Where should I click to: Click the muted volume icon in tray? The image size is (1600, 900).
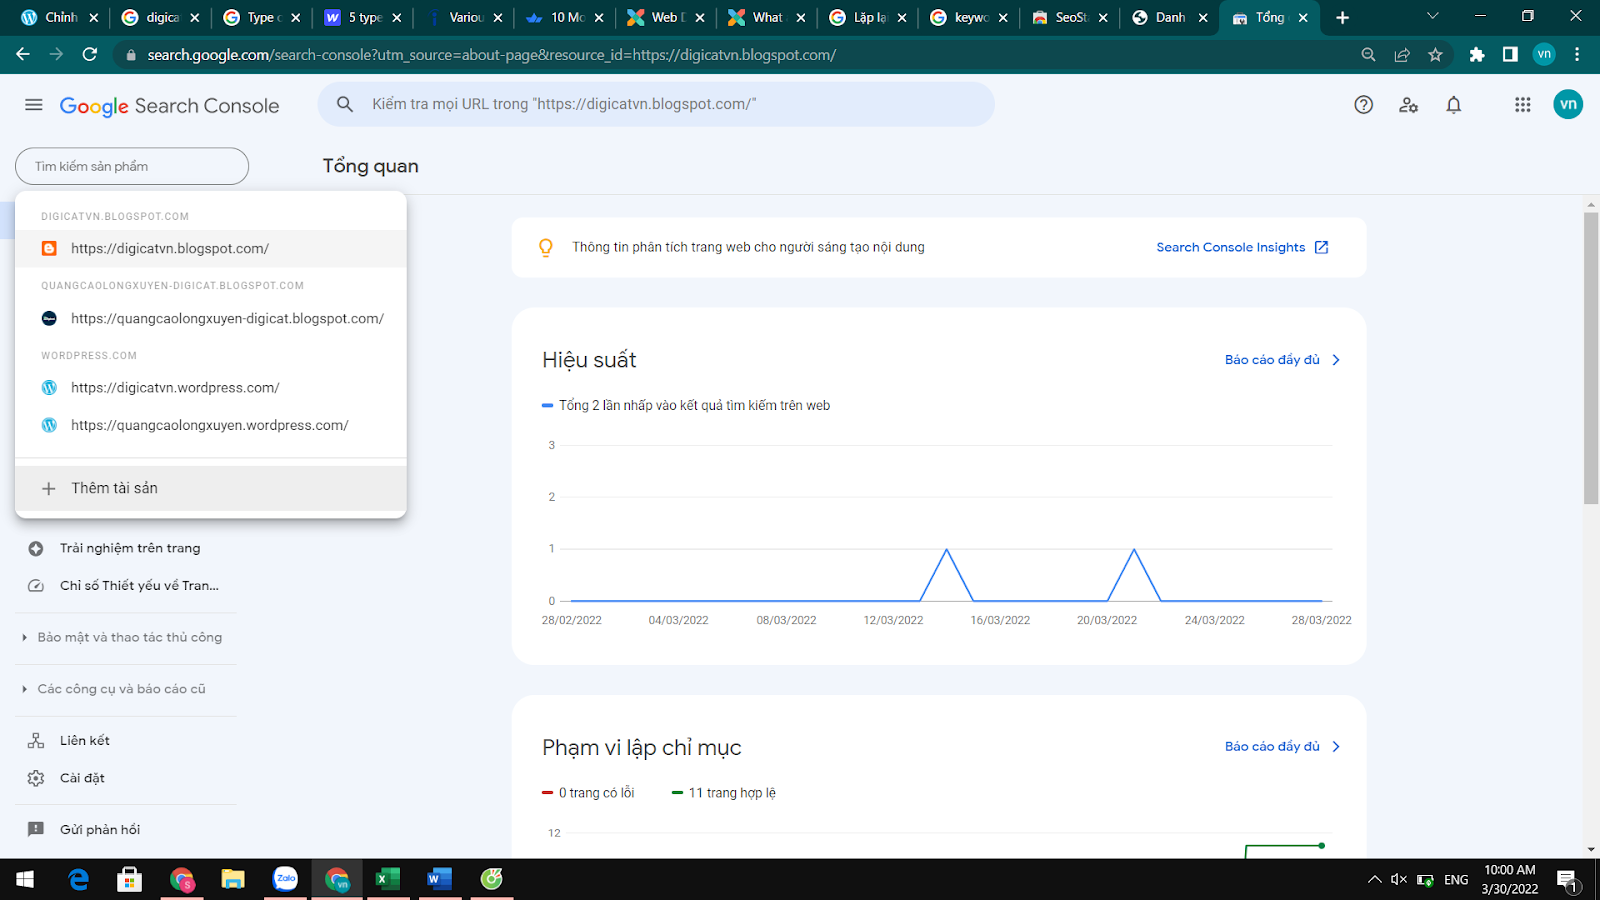point(1398,880)
